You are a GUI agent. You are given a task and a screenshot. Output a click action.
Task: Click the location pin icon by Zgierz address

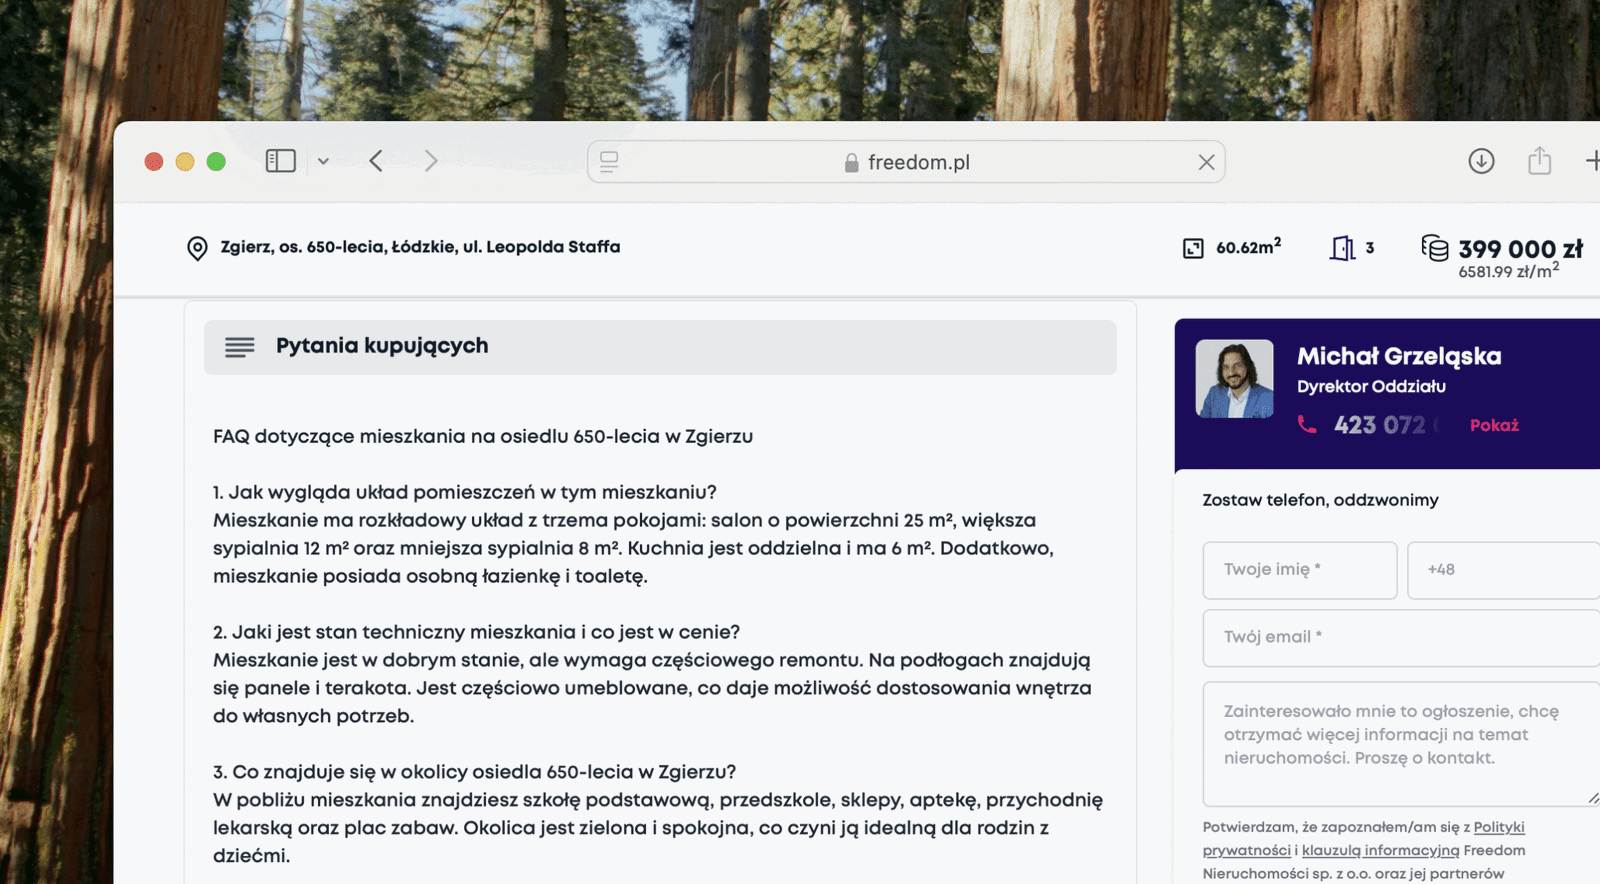[x=197, y=248]
